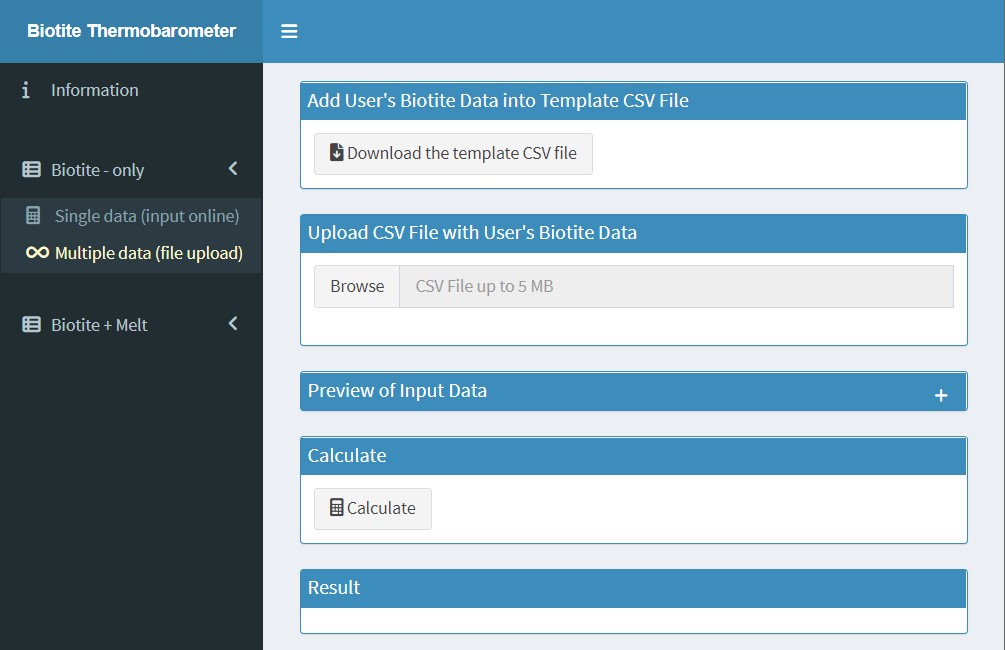Expand the Biotite + Melt chevron arrow
1005x650 pixels.
tap(233, 324)
